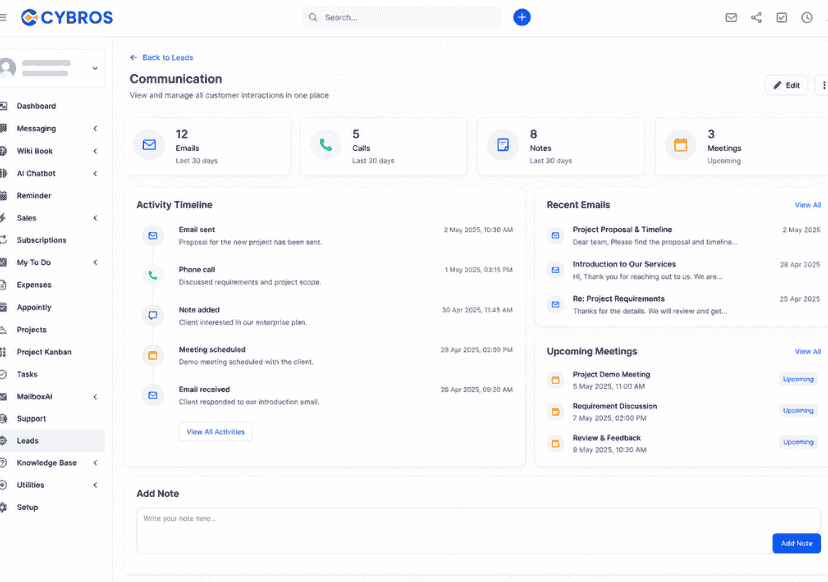Click envelope icon beside Introduction to Our Services
828x582 pixels.
556,270
